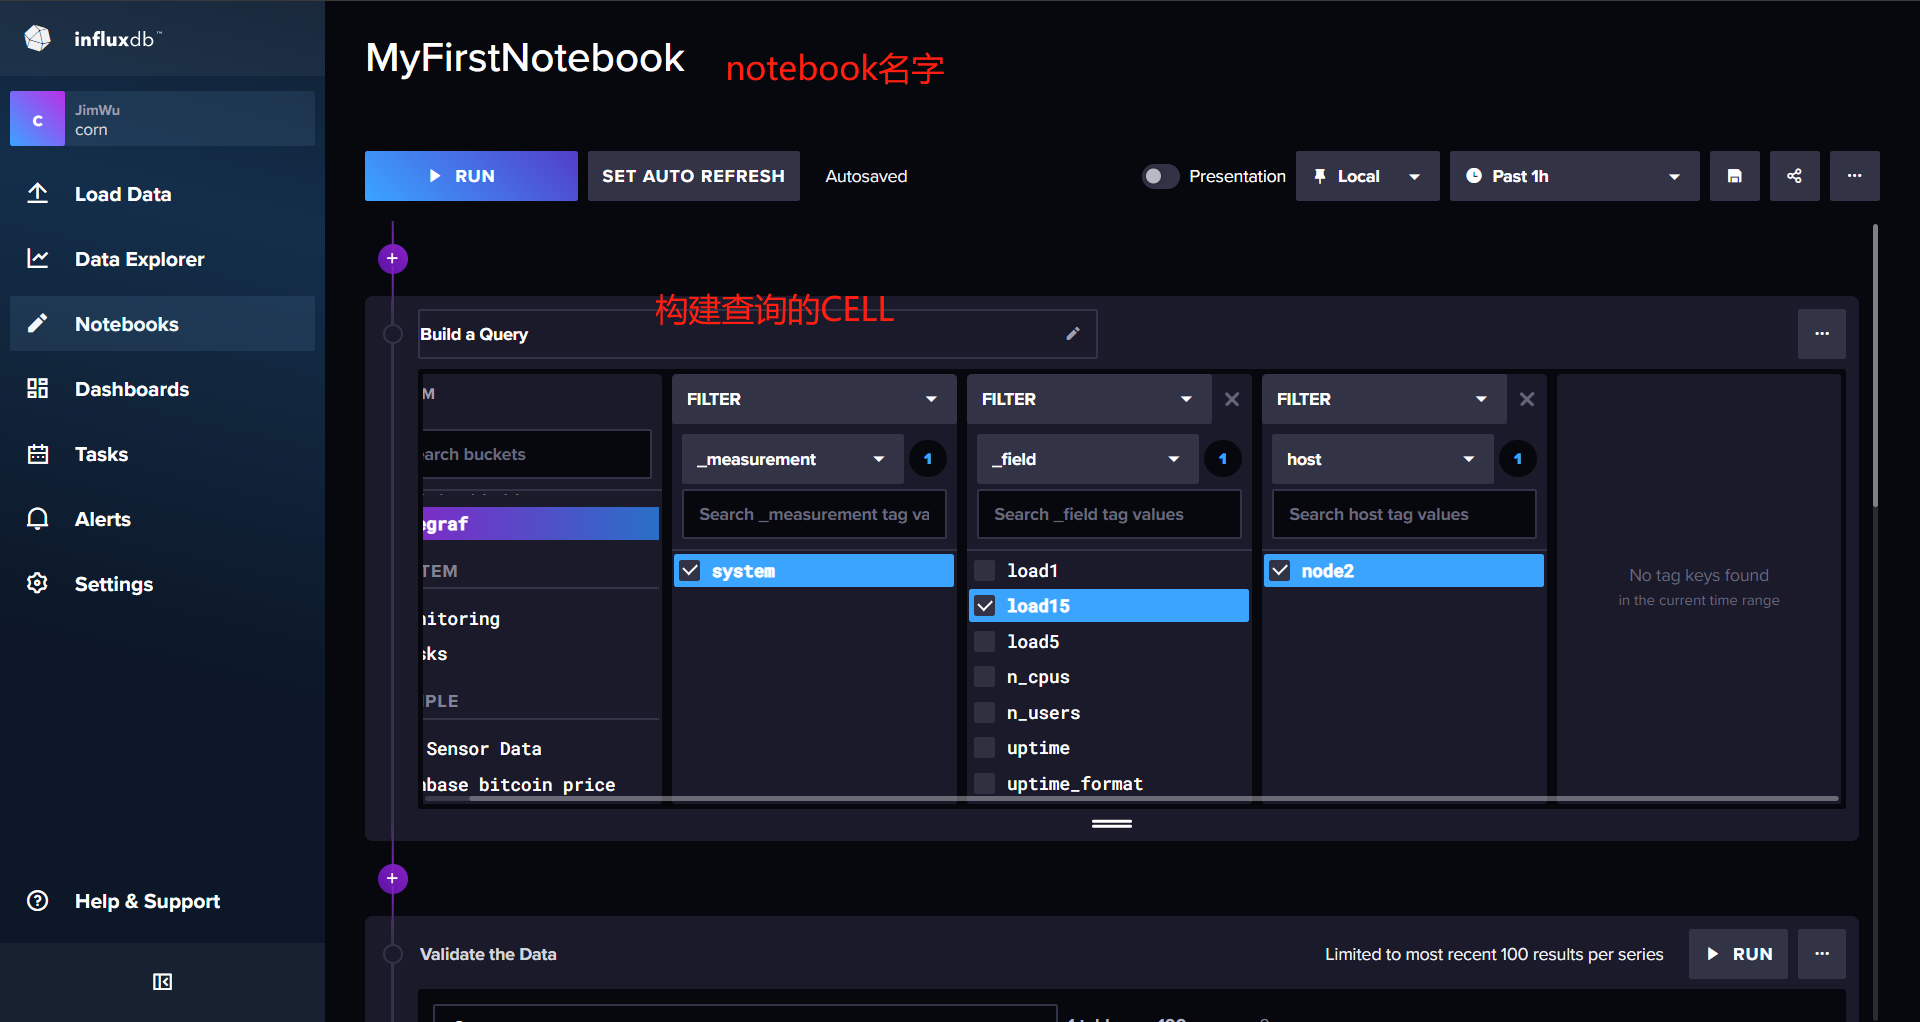This screenshot has width=1920, height=1022.
Task: Open the FILTER dropdown above _field
Action: 1090,399
